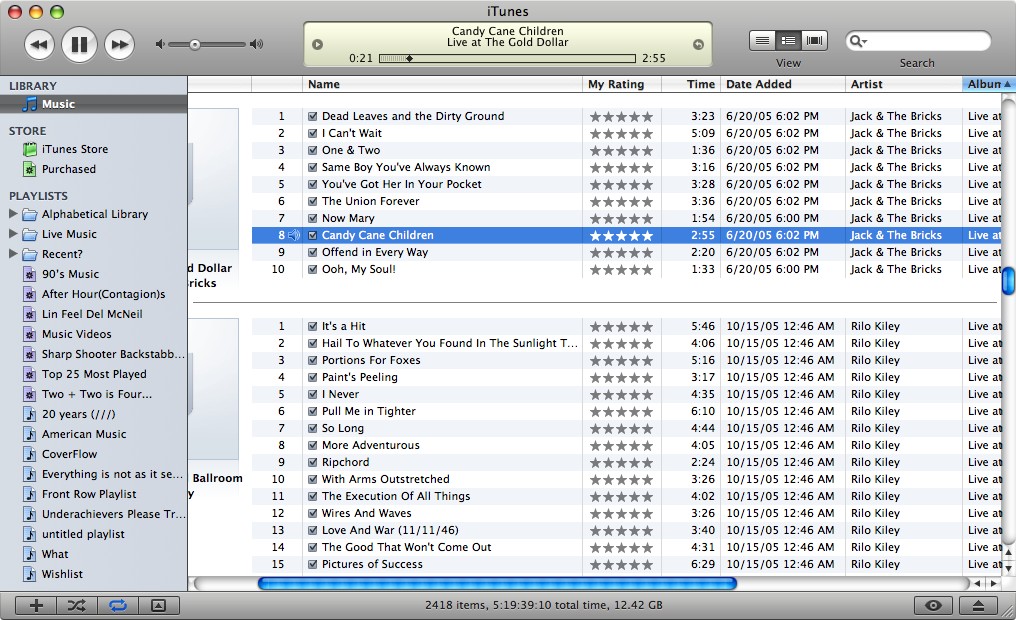This screenshot has width=1016, height=620.
Task: Select the song Offend in Every Way
Action: (x=375, y=253)
